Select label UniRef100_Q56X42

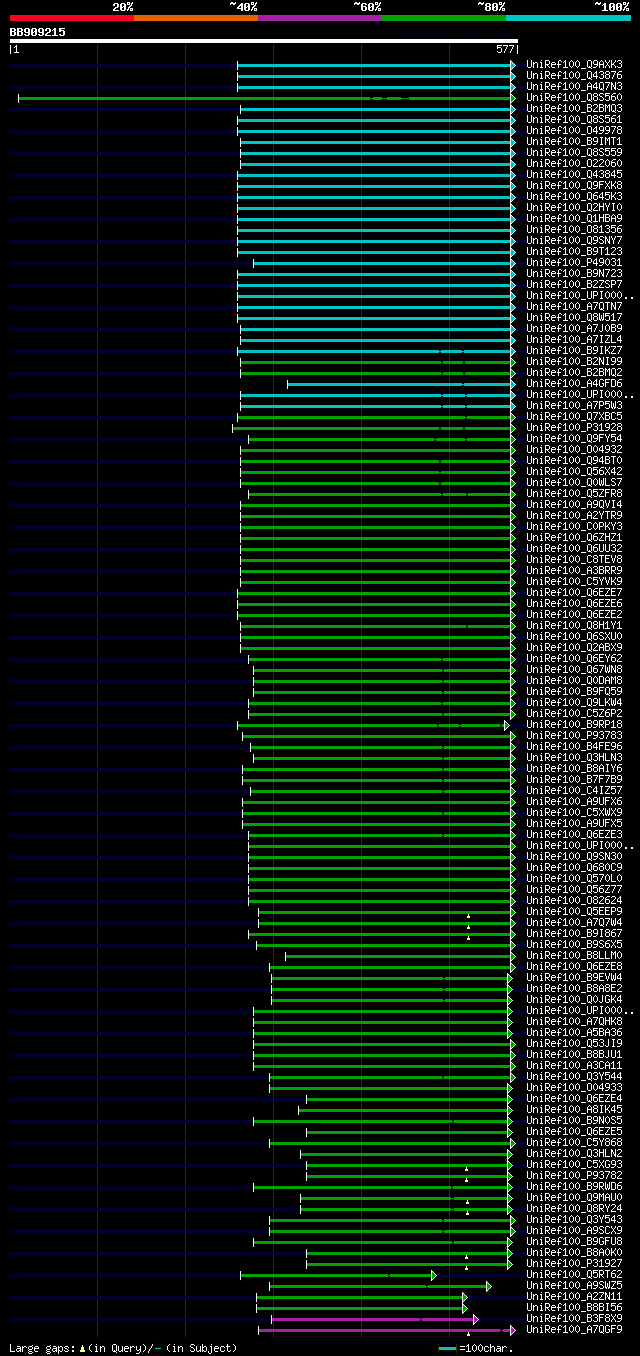point(574,472)
